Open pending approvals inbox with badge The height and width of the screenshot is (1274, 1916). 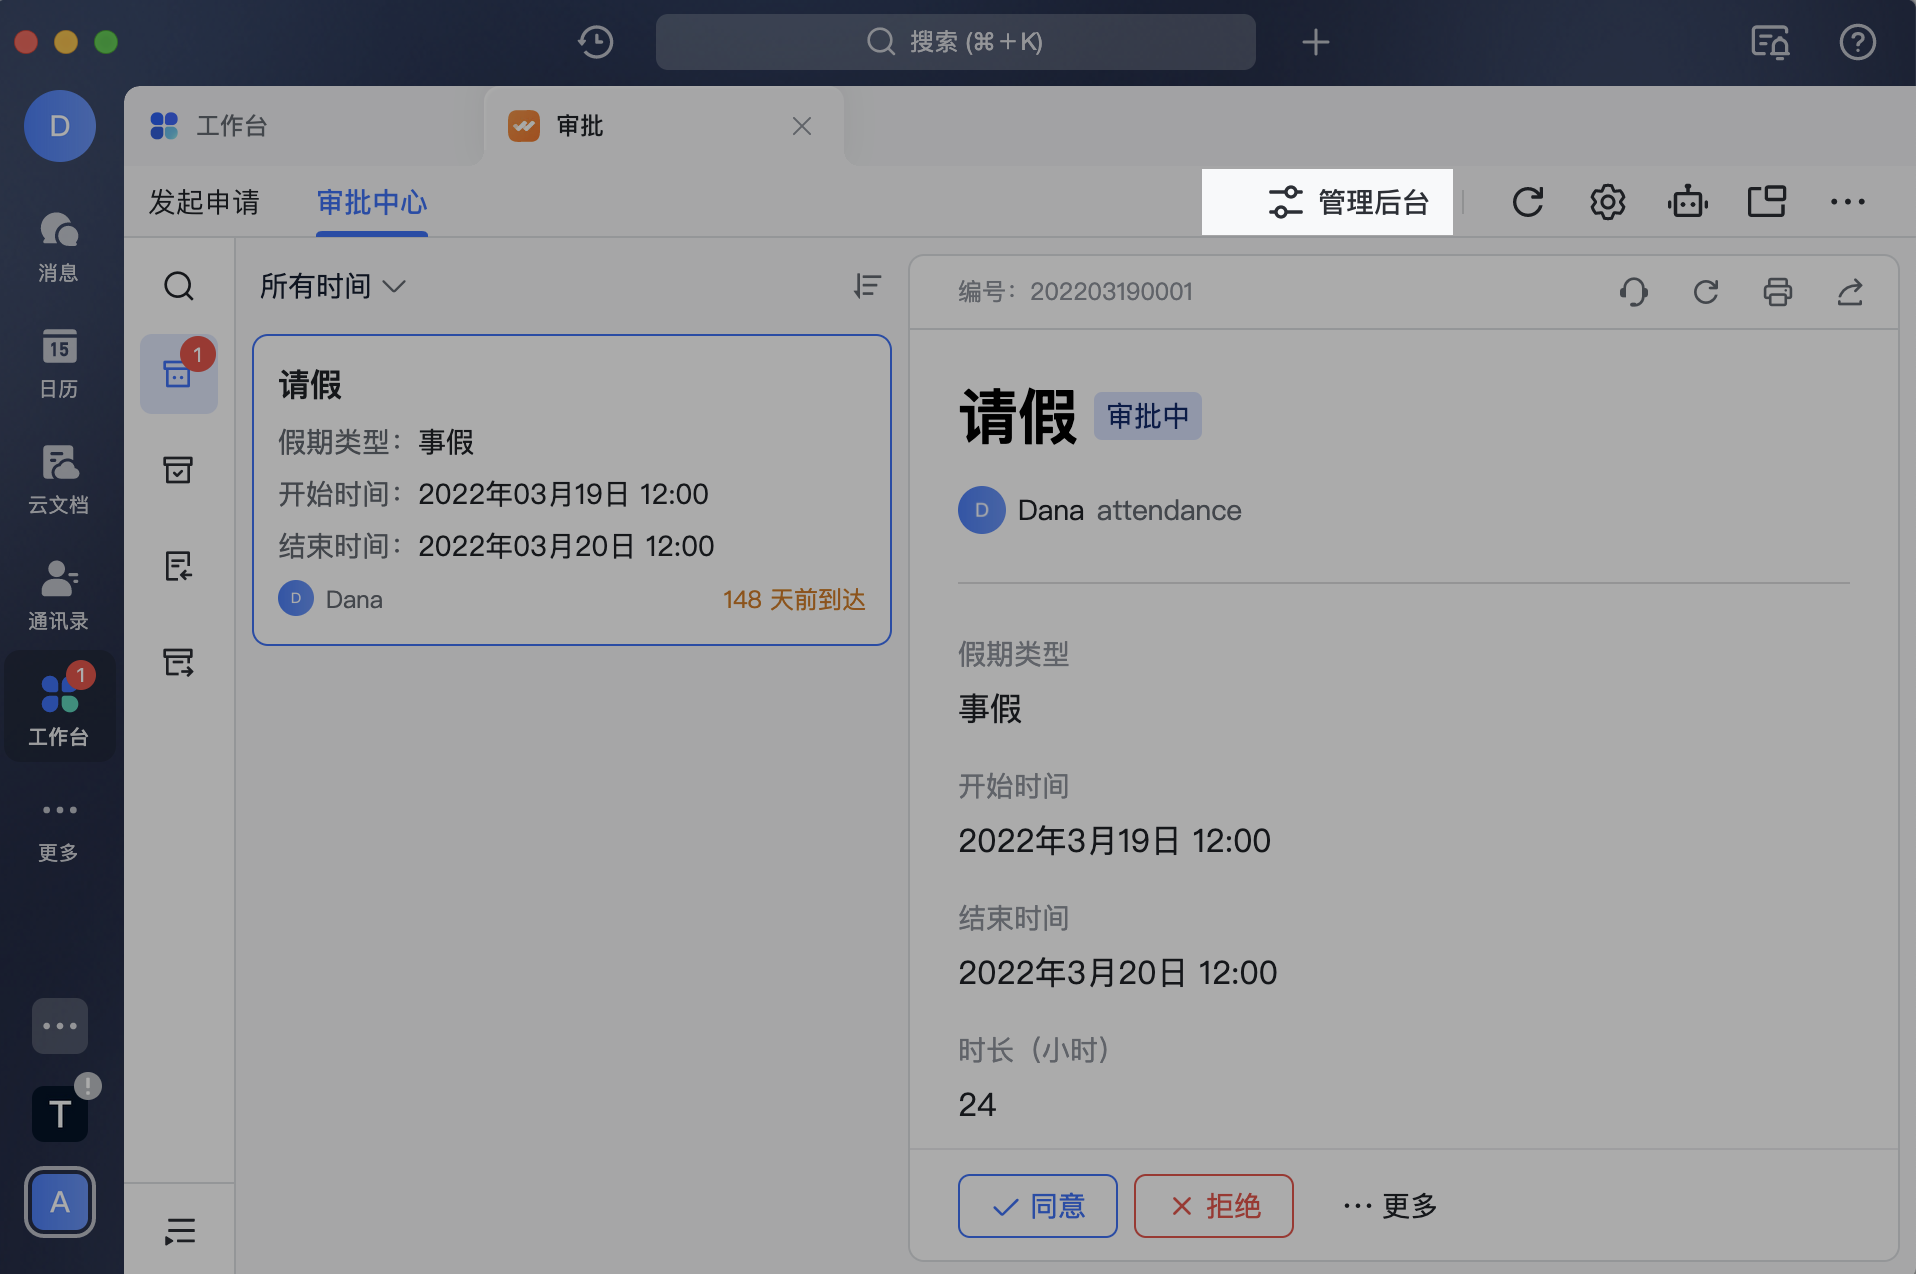(179, 374)
